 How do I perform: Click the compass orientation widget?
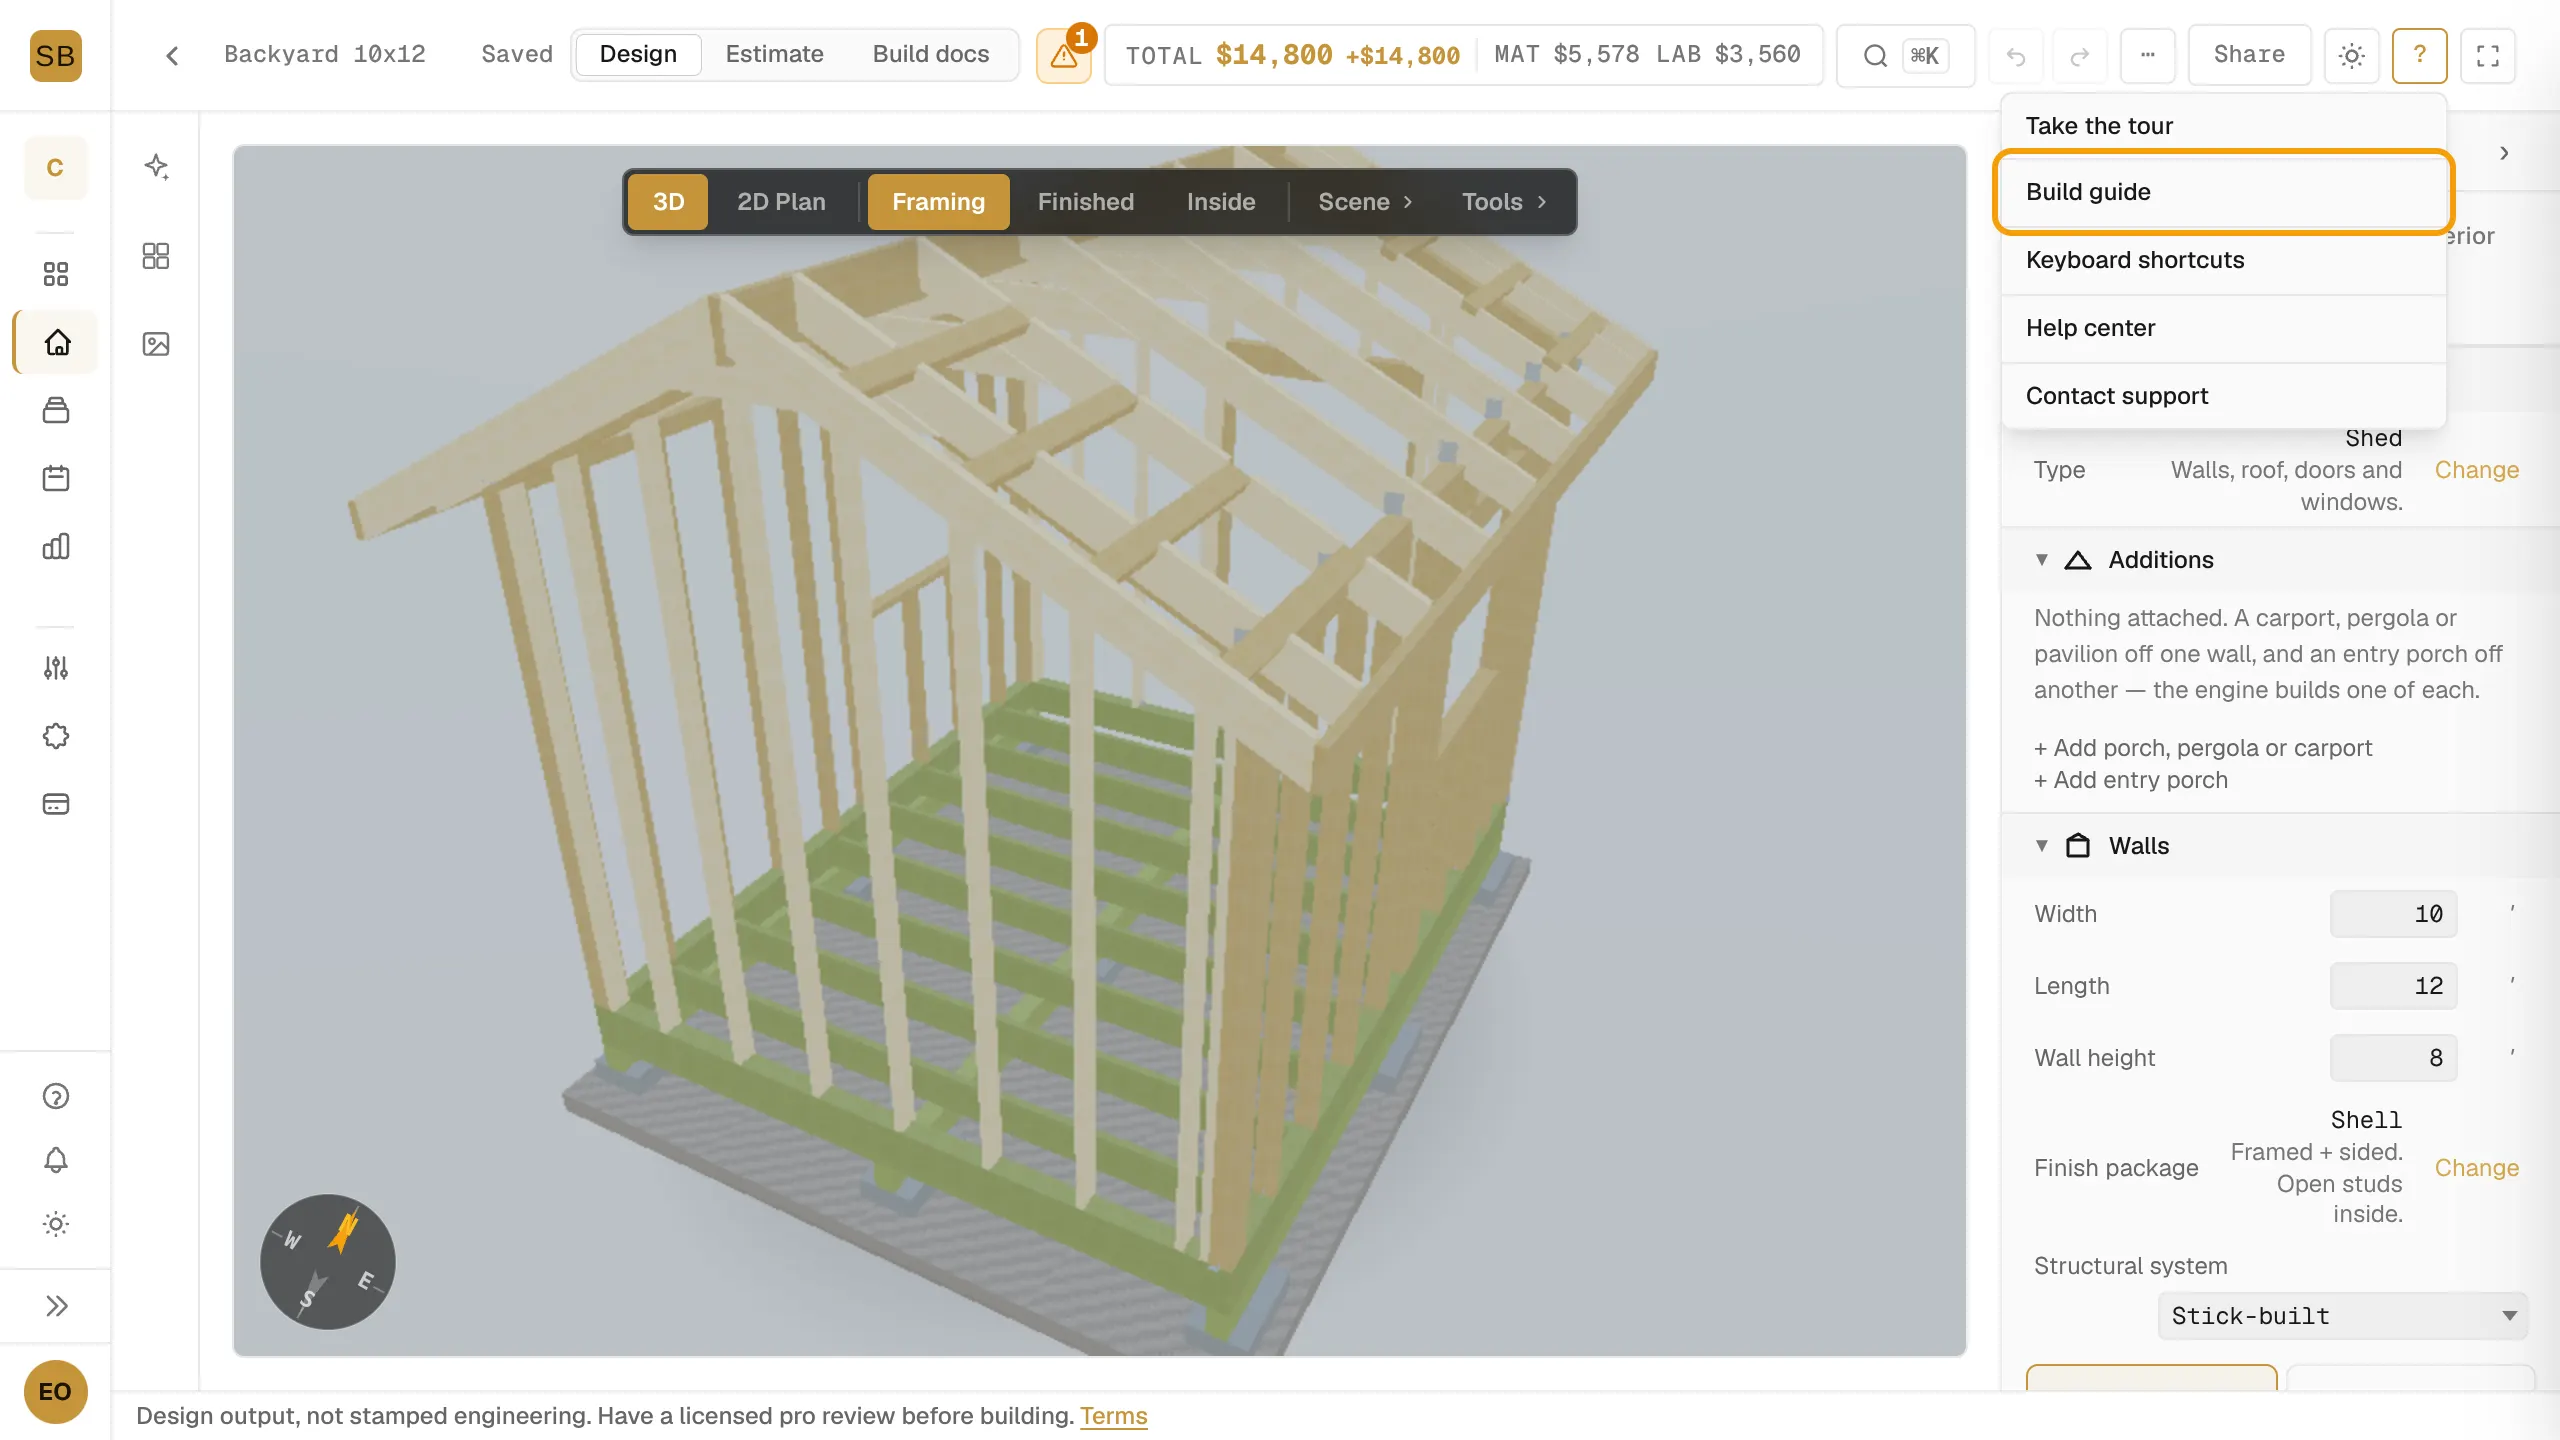328,1262
